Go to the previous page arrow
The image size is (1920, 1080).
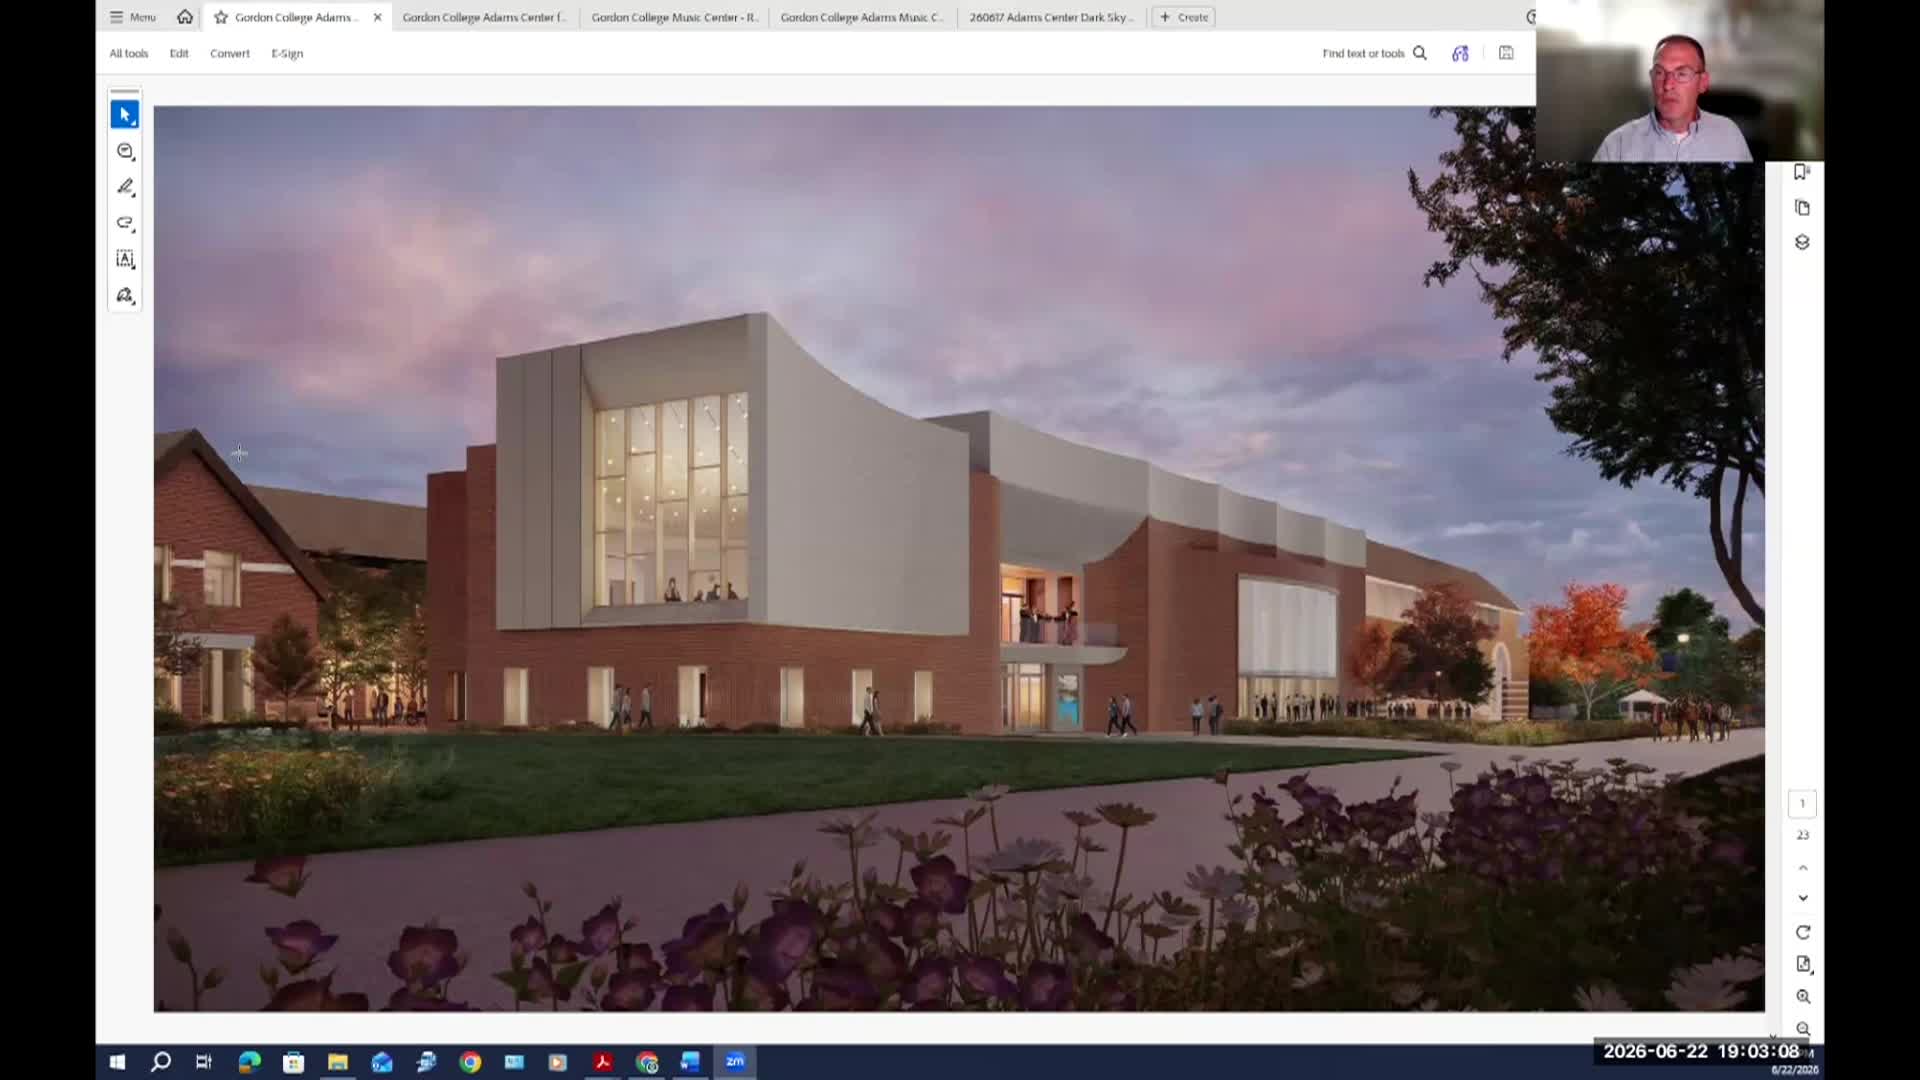(1803, 867)
